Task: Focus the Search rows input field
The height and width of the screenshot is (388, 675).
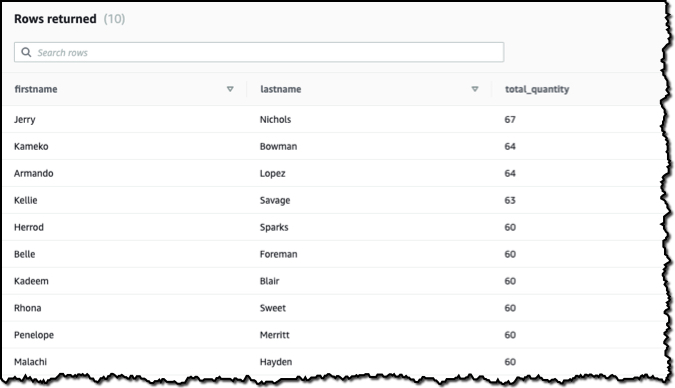Action: [259, 52]
